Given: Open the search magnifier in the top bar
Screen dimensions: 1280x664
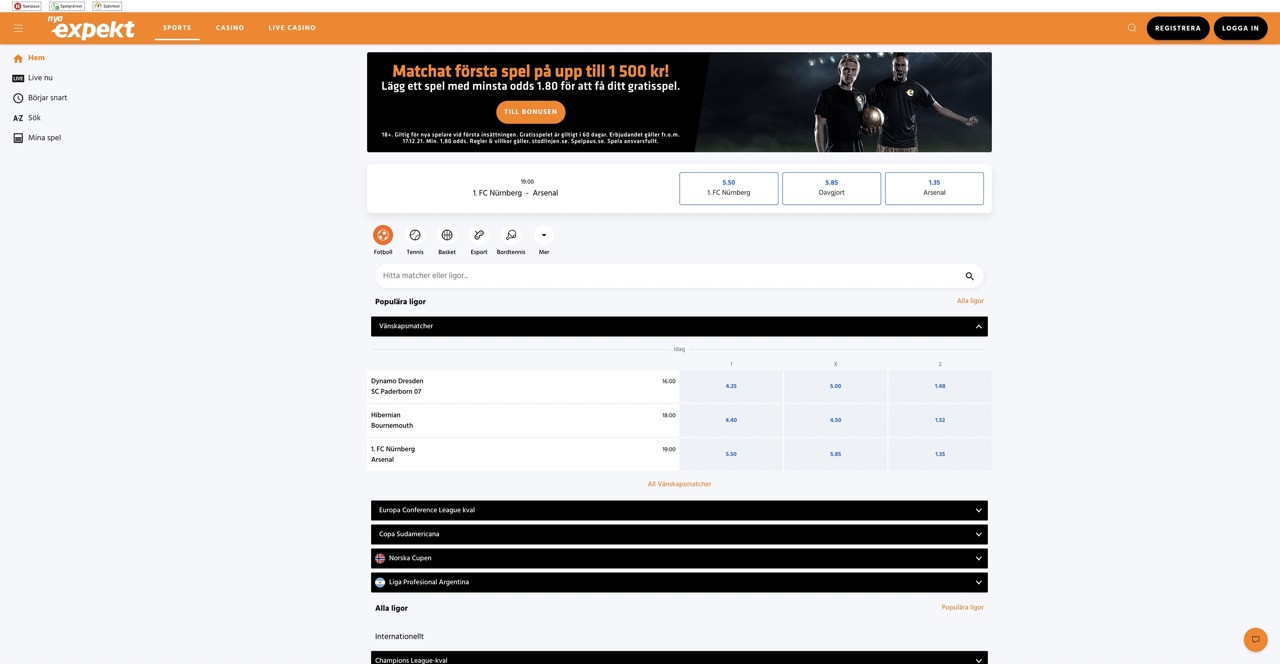Looking at the screenshot, I should [x=1131, y=27].
